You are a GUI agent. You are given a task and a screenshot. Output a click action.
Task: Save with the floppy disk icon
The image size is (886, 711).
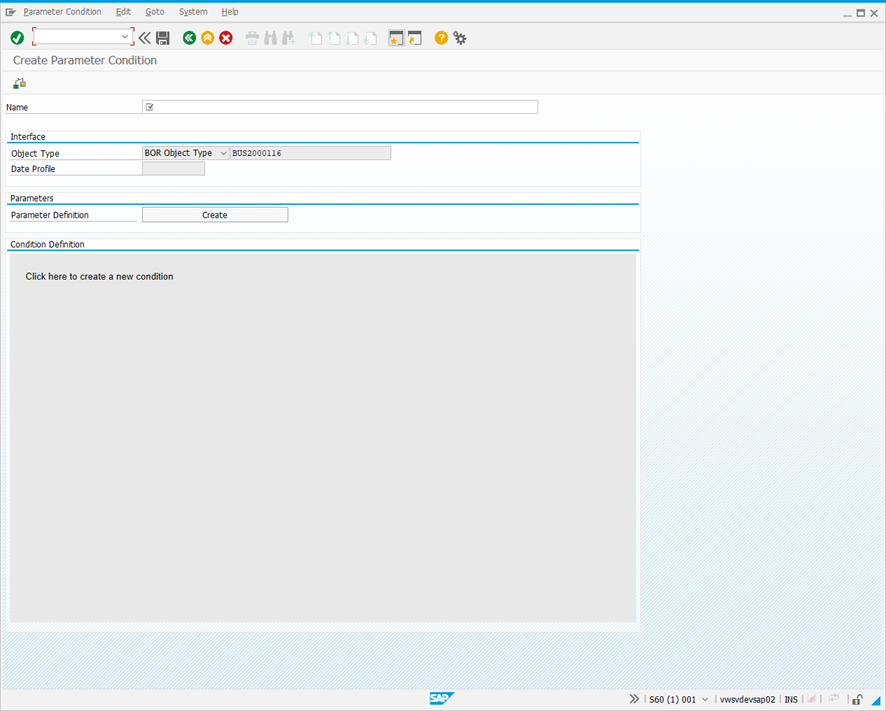click(x=163, y=38)
